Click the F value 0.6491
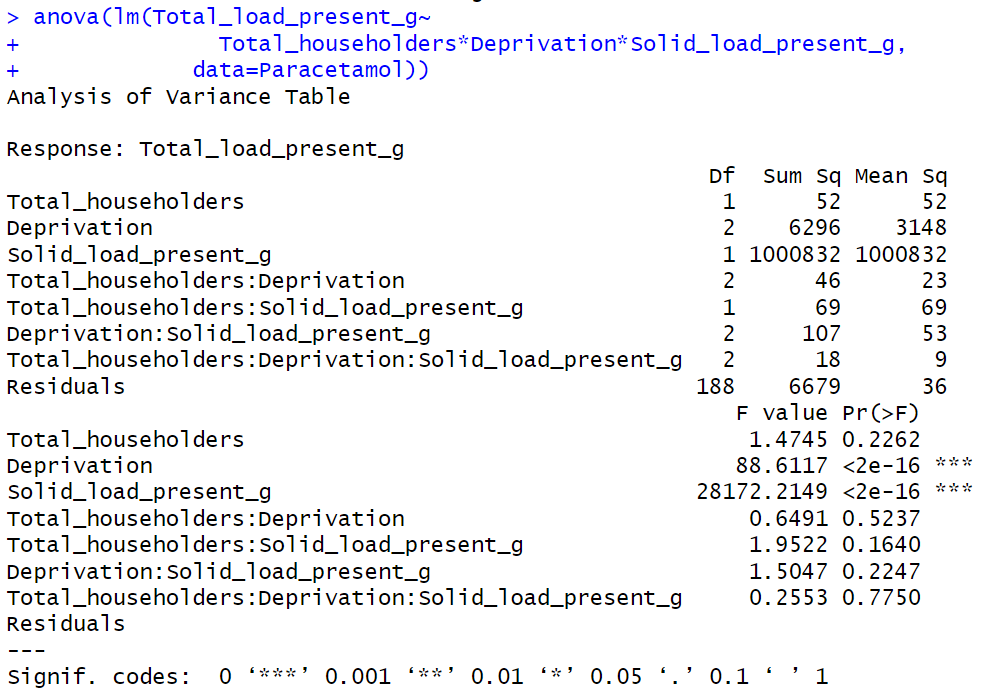The height and width of the screenshot is (691, 1002). (x=788, y=518)
